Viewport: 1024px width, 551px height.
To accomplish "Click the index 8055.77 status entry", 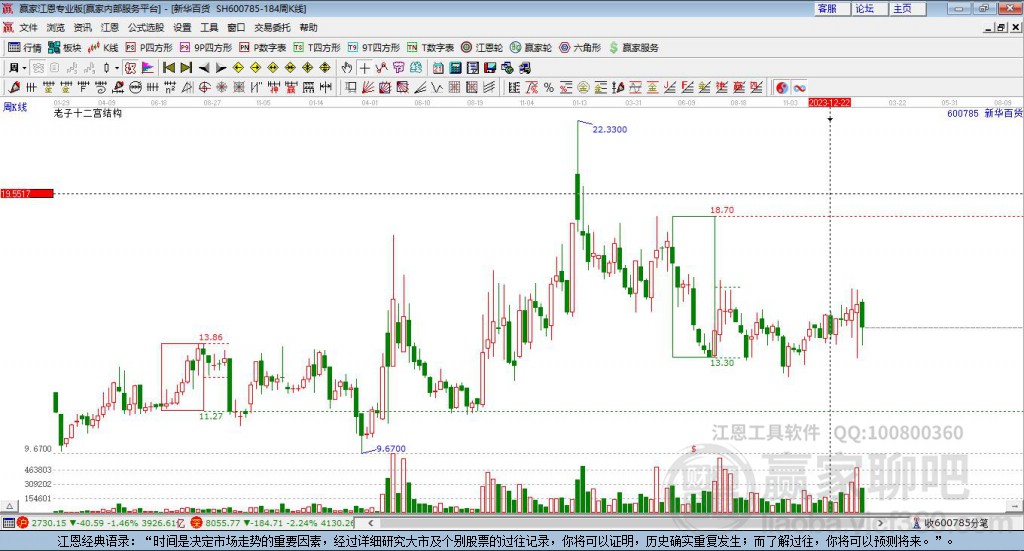I will [x=272, y=523].
